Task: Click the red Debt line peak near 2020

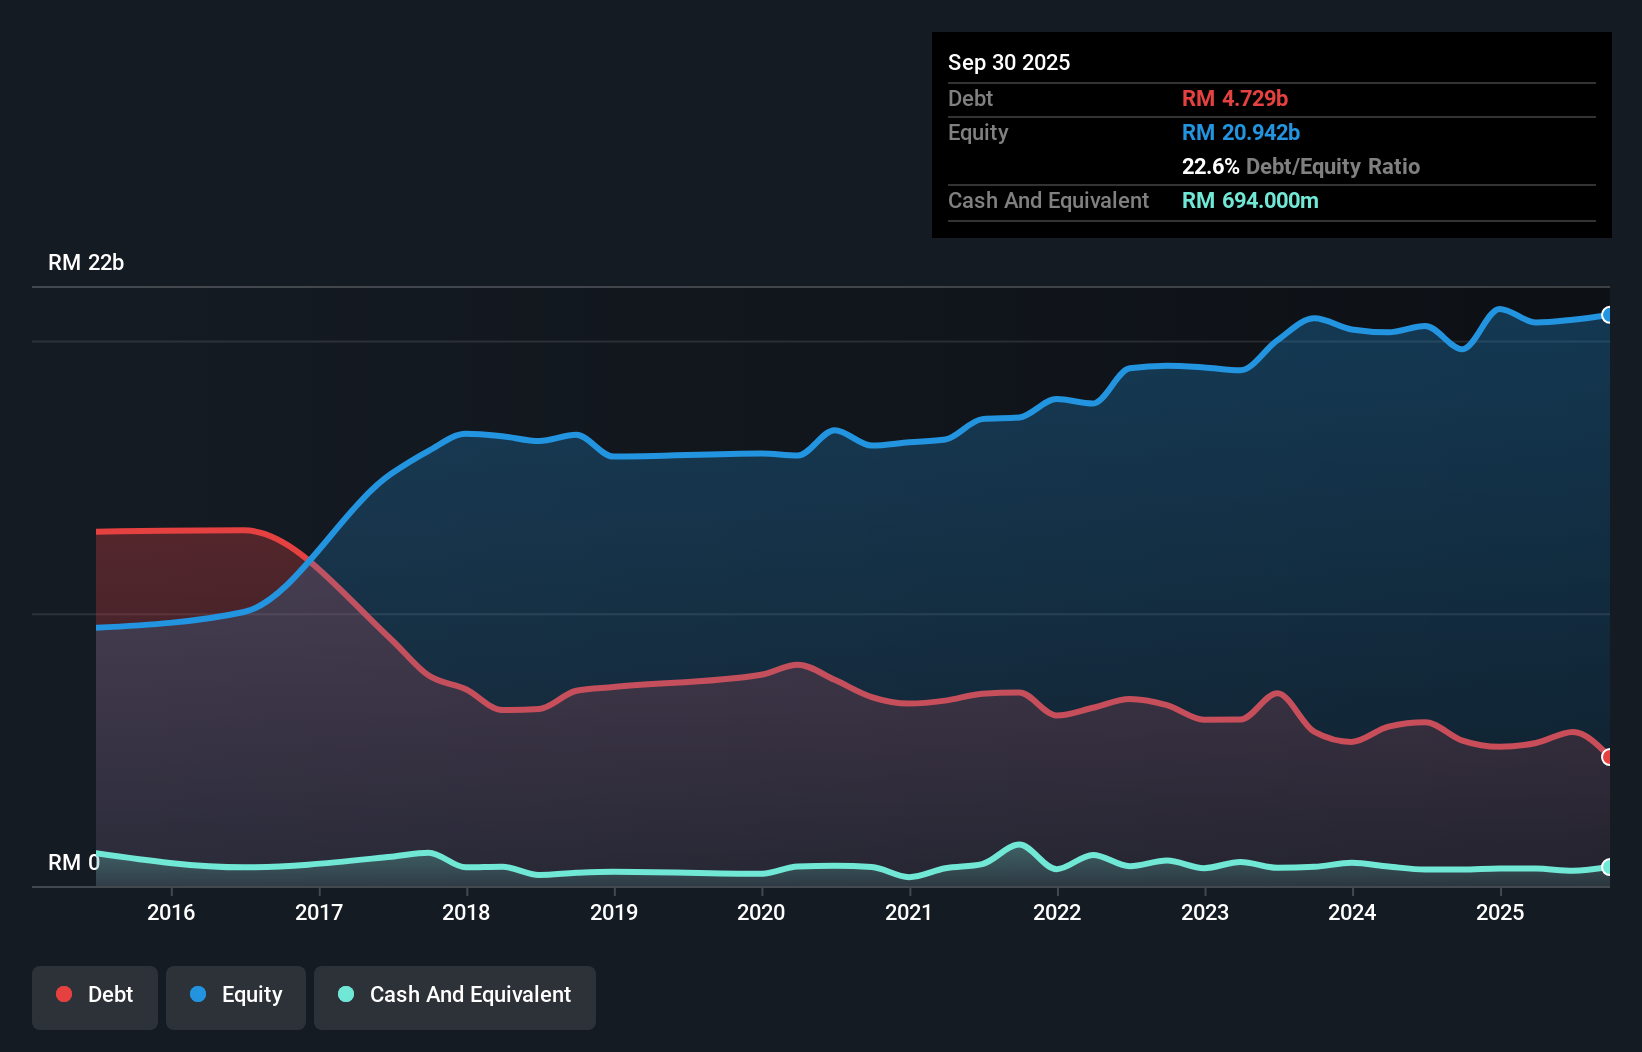Action: click(795, 665)
